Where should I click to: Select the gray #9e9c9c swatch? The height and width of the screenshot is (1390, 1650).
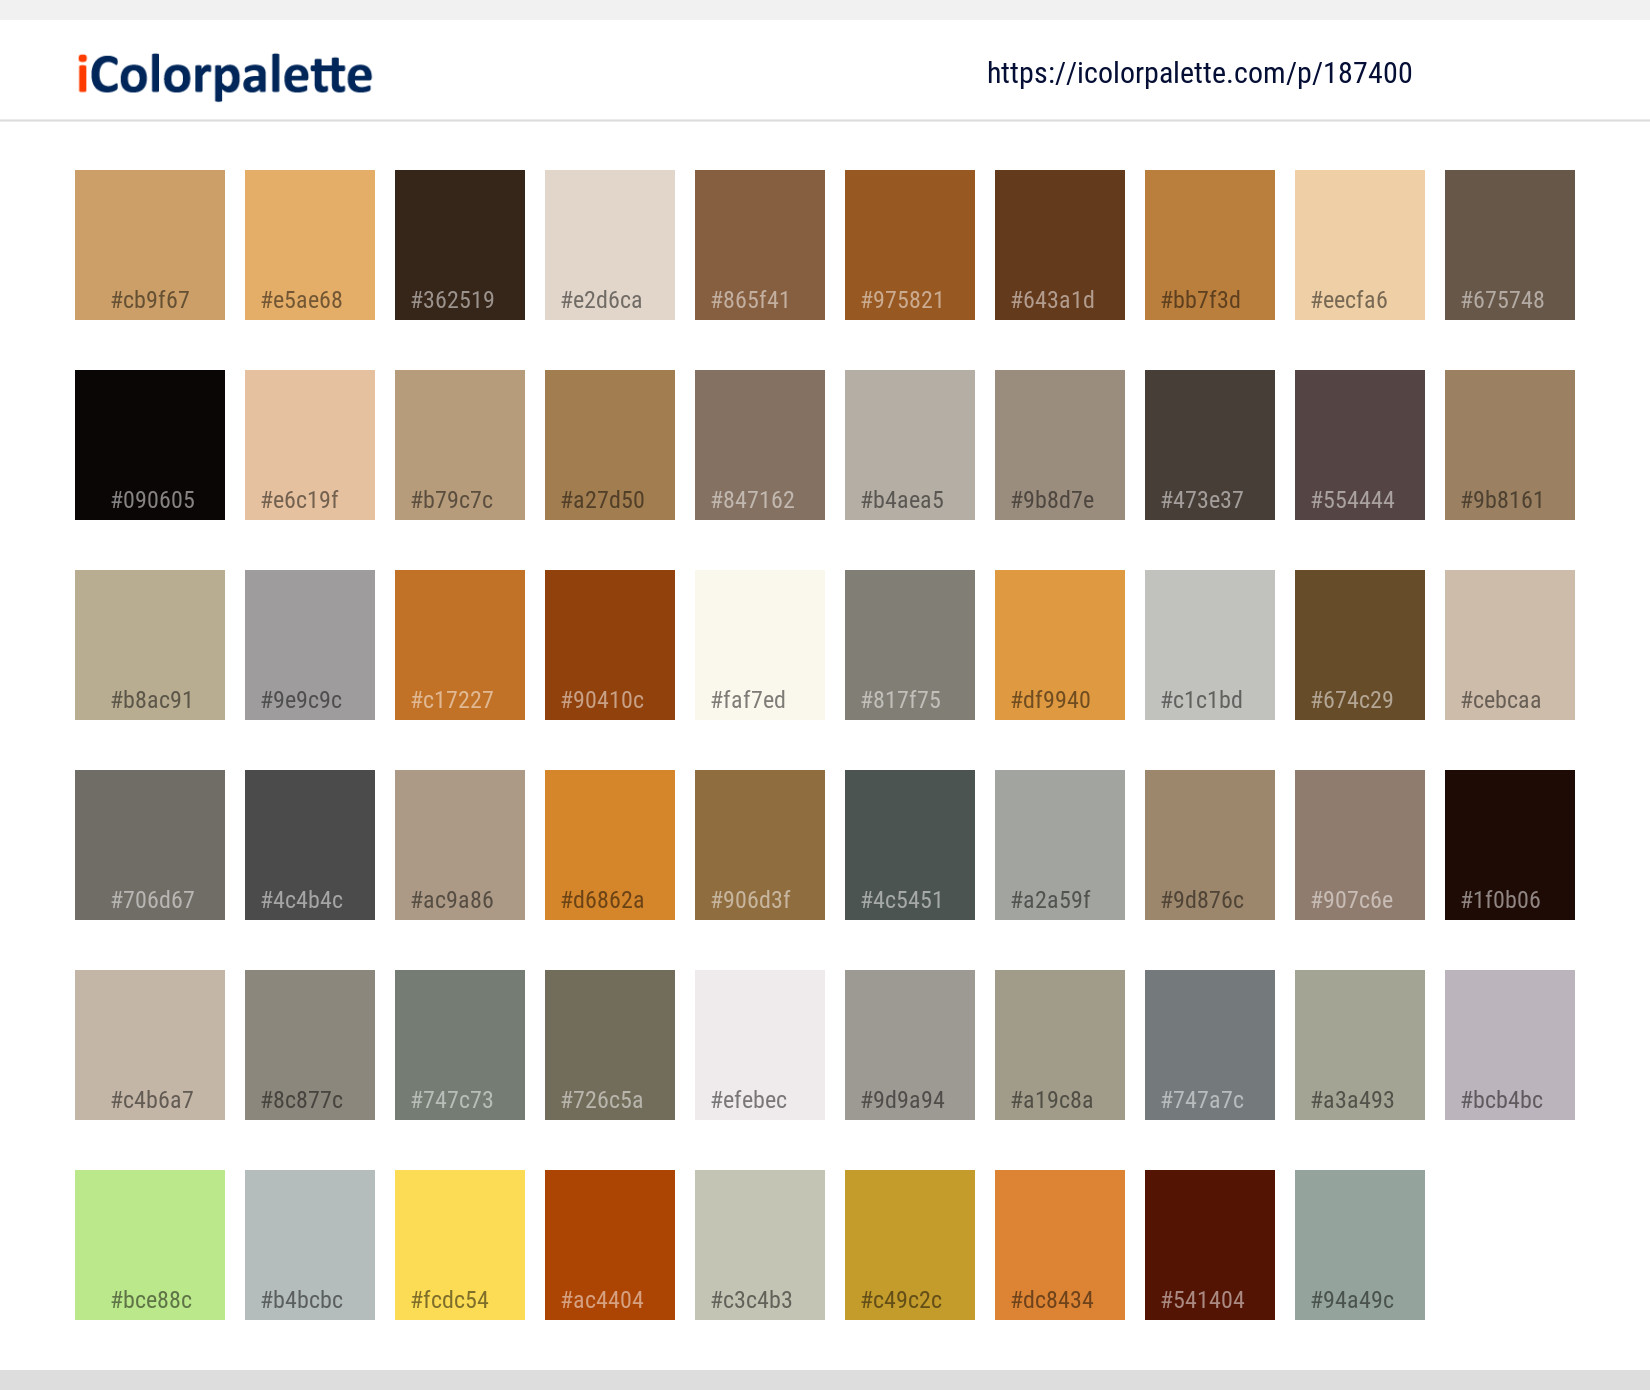tap(309, 644)
